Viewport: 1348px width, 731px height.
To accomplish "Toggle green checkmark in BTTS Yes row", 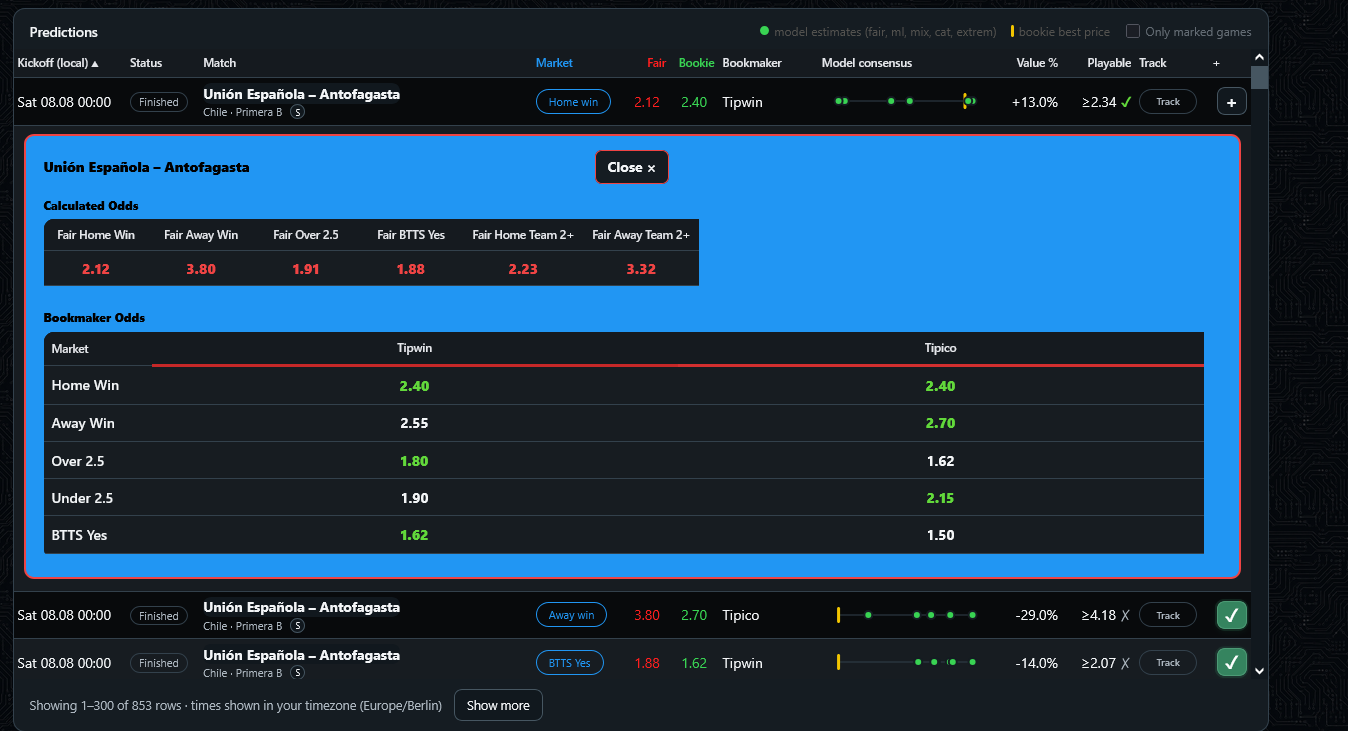I will click(x=1232, y=662).
